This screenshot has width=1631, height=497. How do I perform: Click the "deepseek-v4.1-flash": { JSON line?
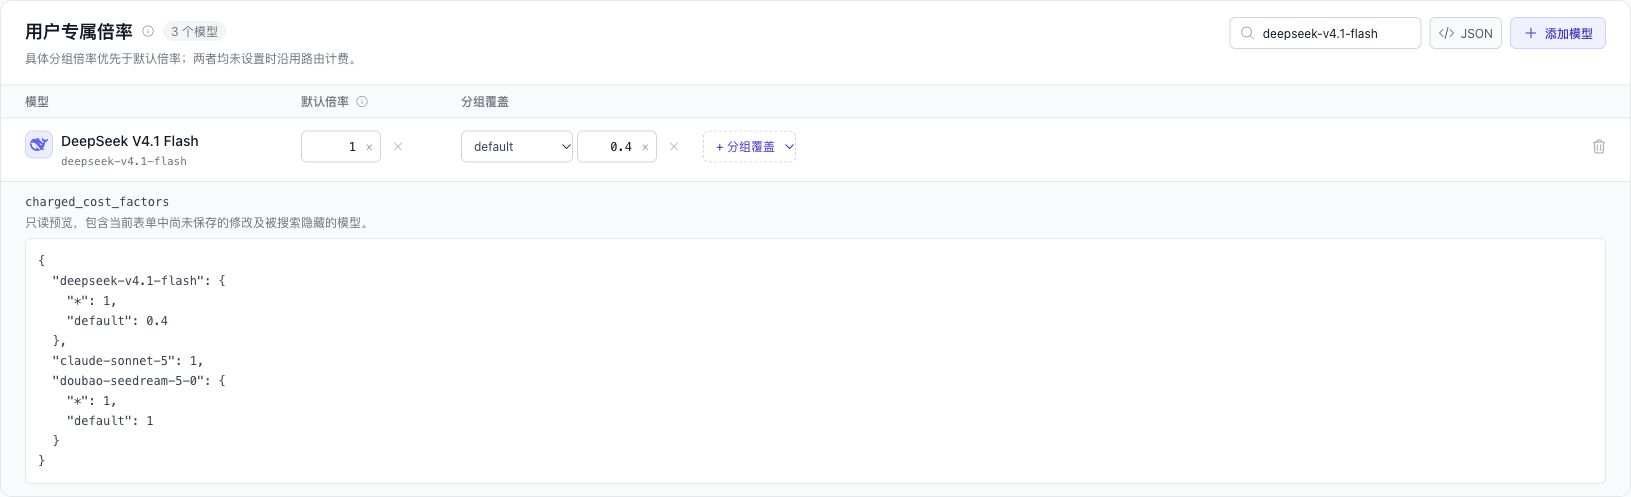[x=139, y=280]
